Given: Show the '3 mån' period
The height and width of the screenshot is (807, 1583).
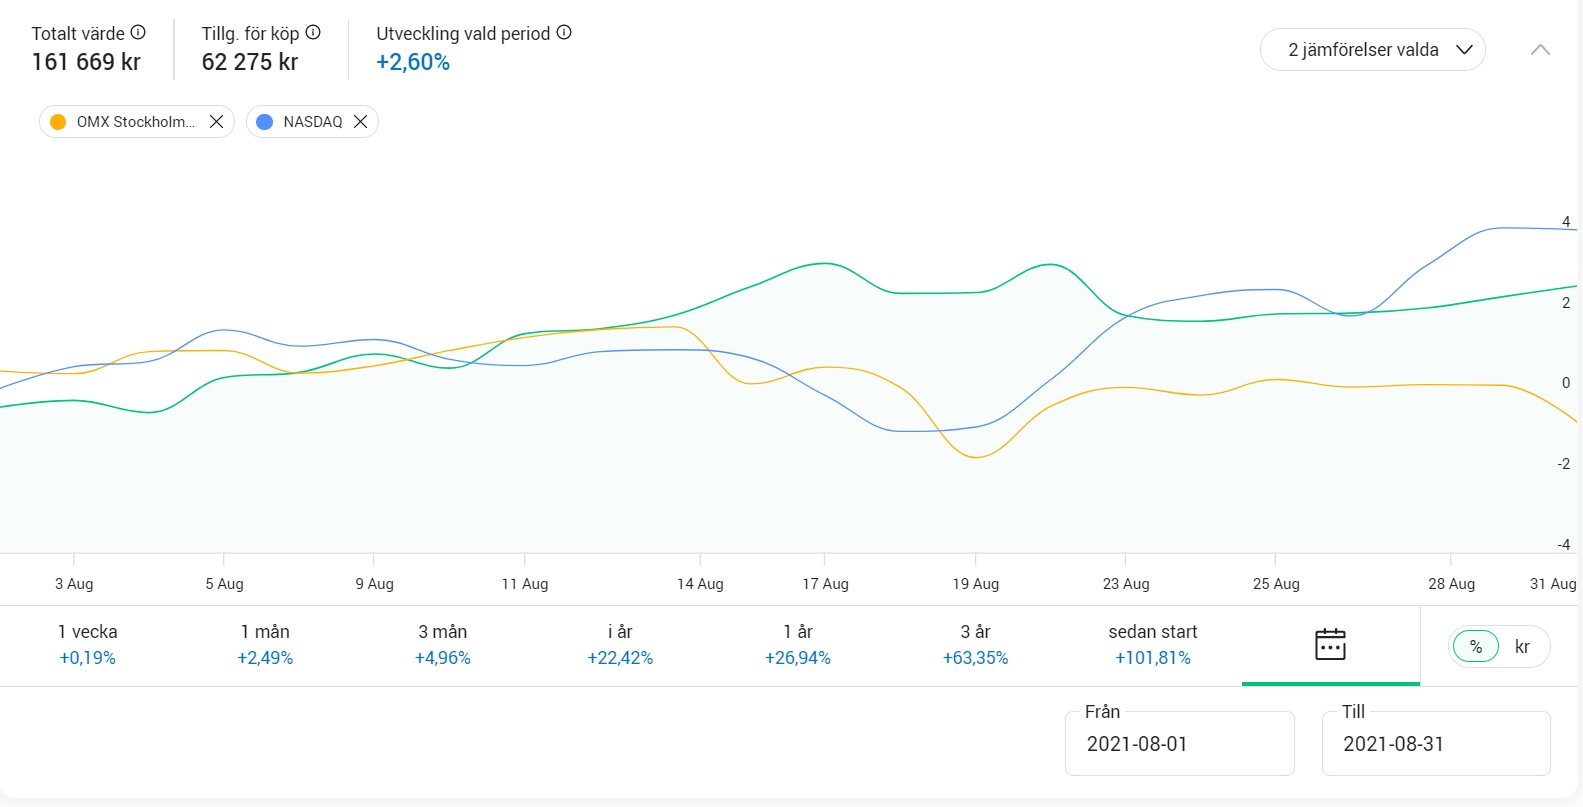Looking at the screenshot, I should pyautogui.click(x=443, y=644).
